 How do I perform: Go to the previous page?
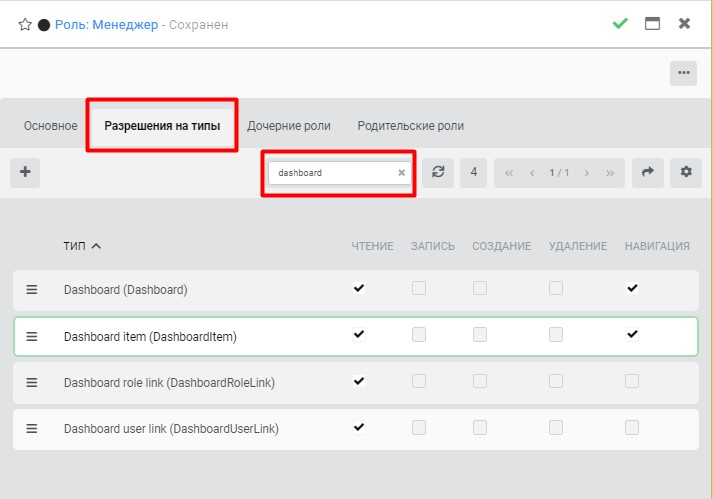532,173
